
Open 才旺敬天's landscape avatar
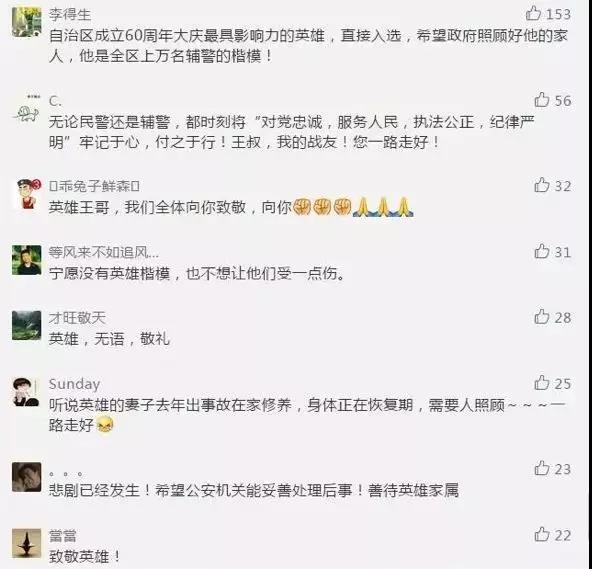point(26,325)
